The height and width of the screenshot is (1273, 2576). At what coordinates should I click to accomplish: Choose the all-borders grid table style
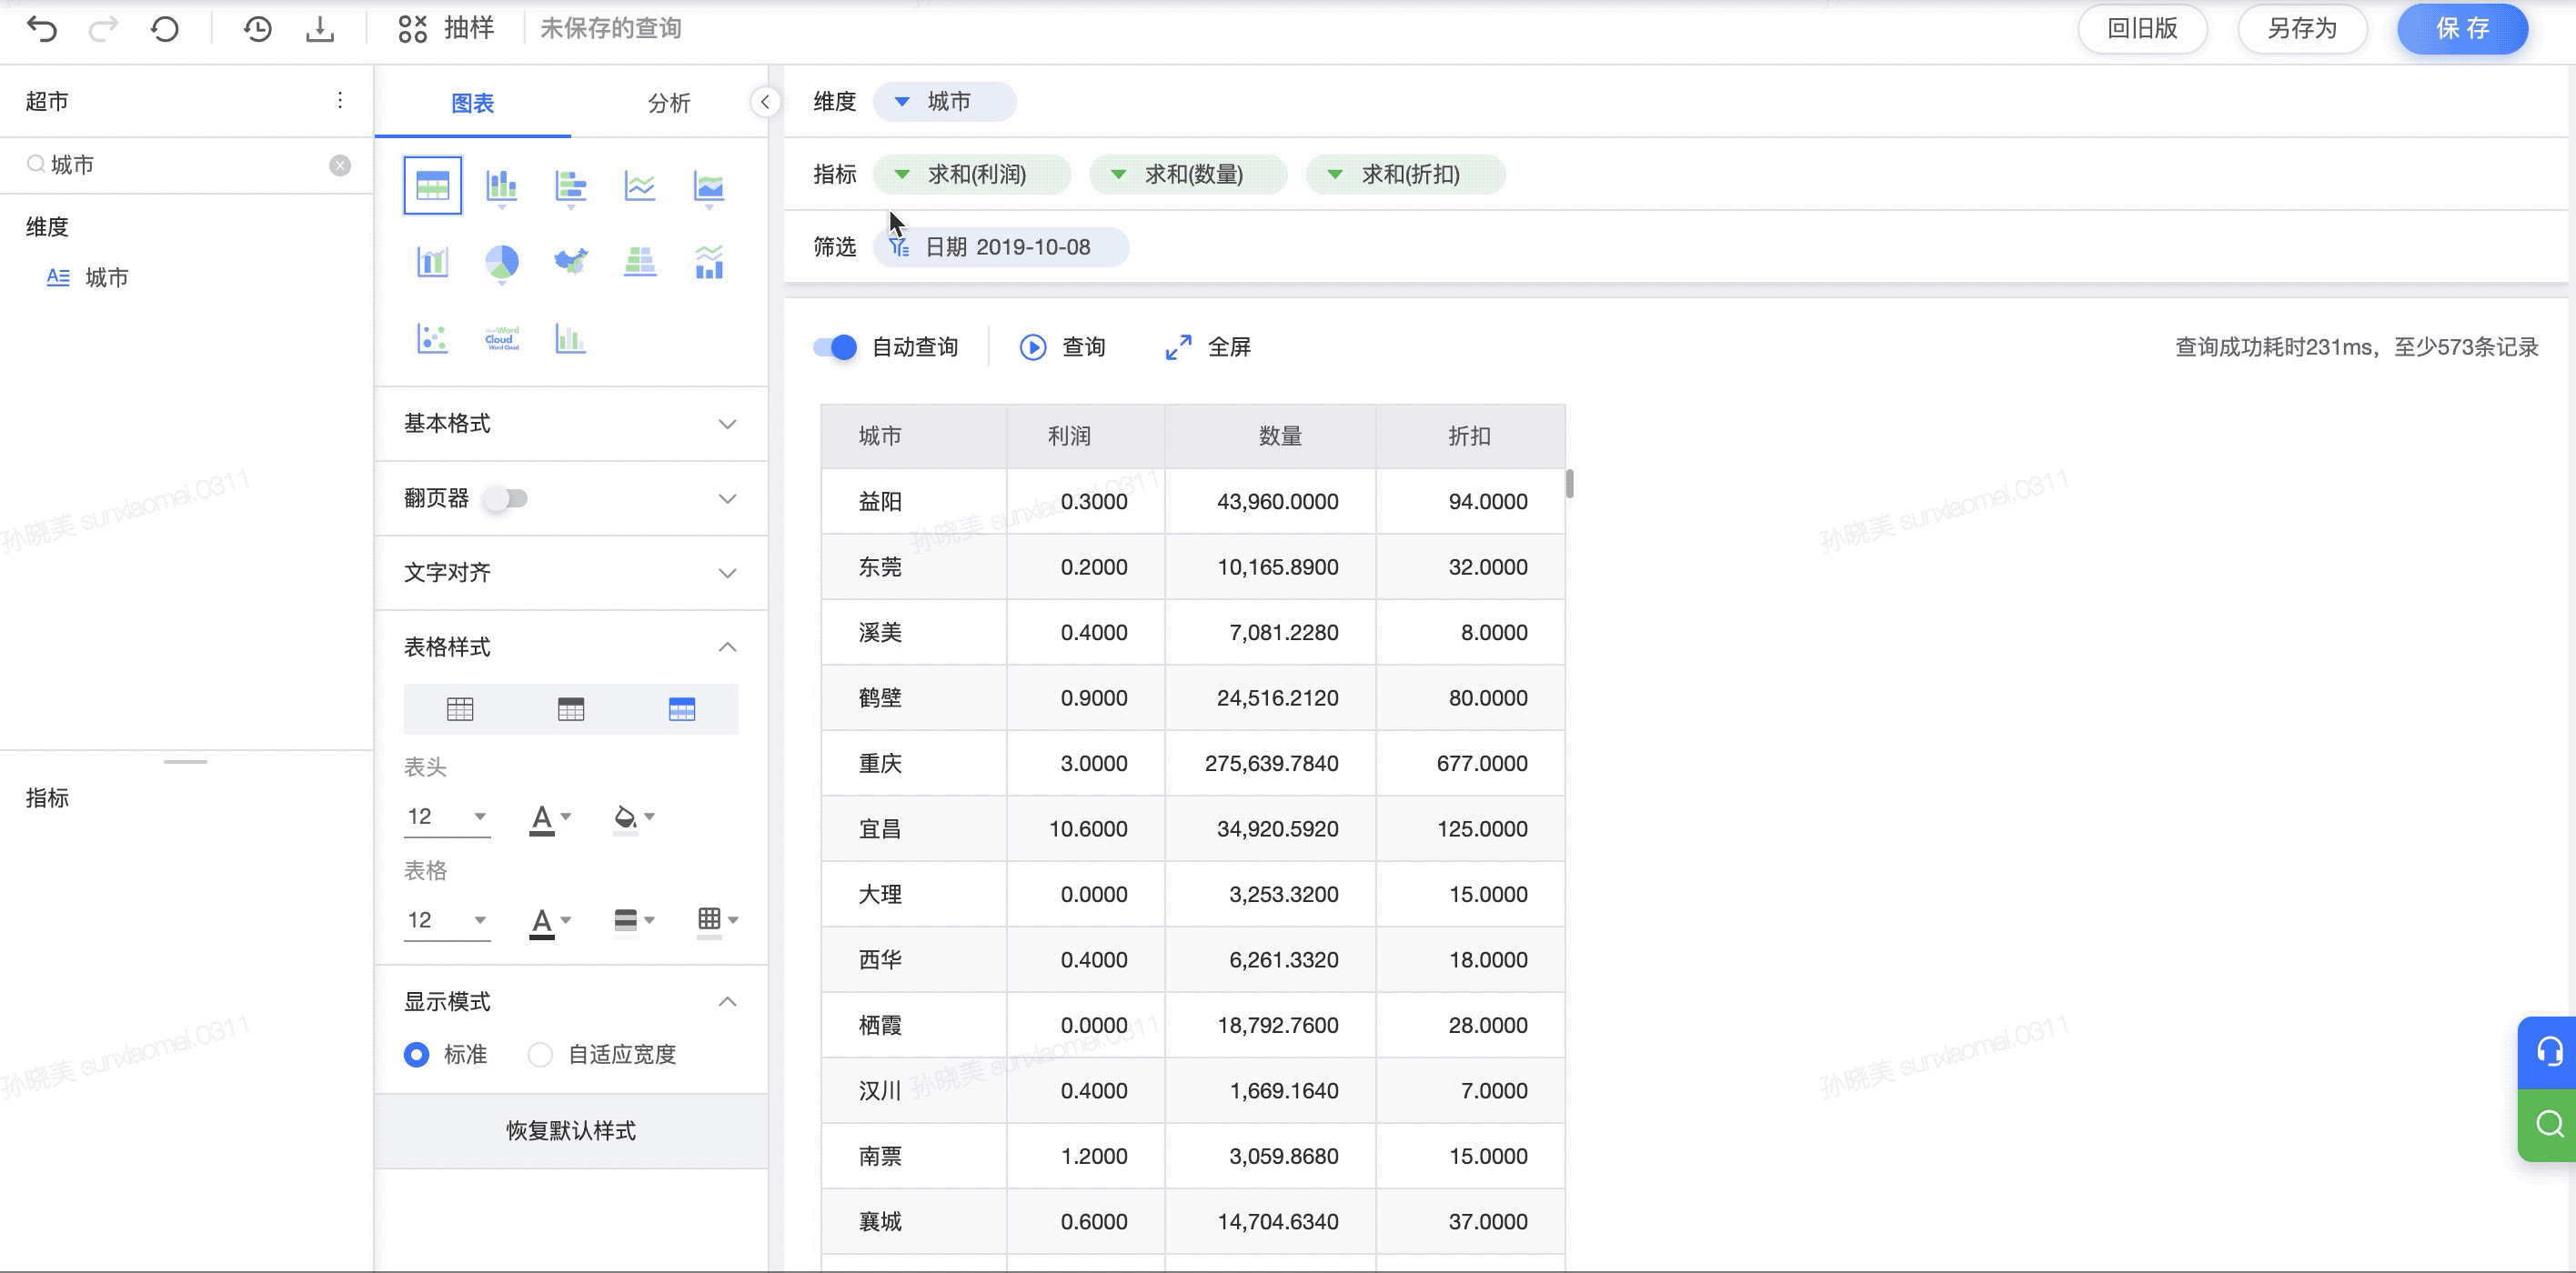(460, 710)
